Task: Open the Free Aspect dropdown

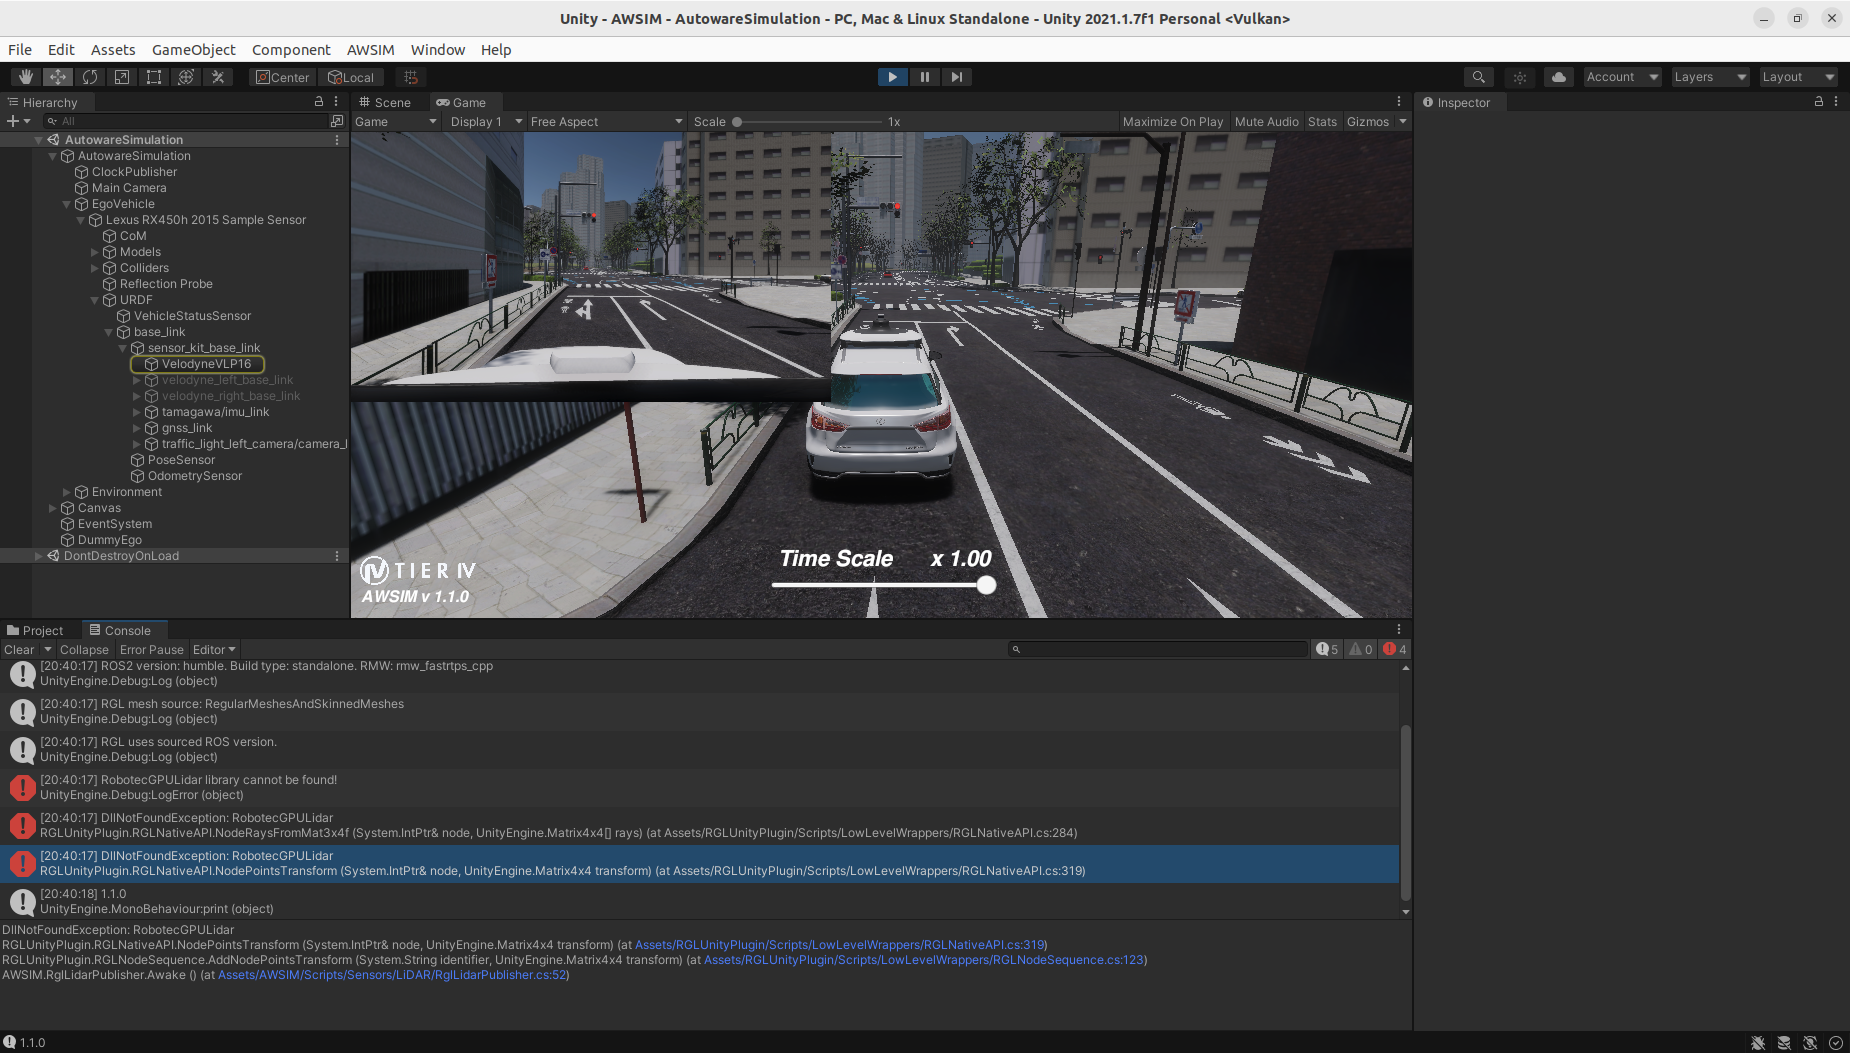Action: coord(604,121)
